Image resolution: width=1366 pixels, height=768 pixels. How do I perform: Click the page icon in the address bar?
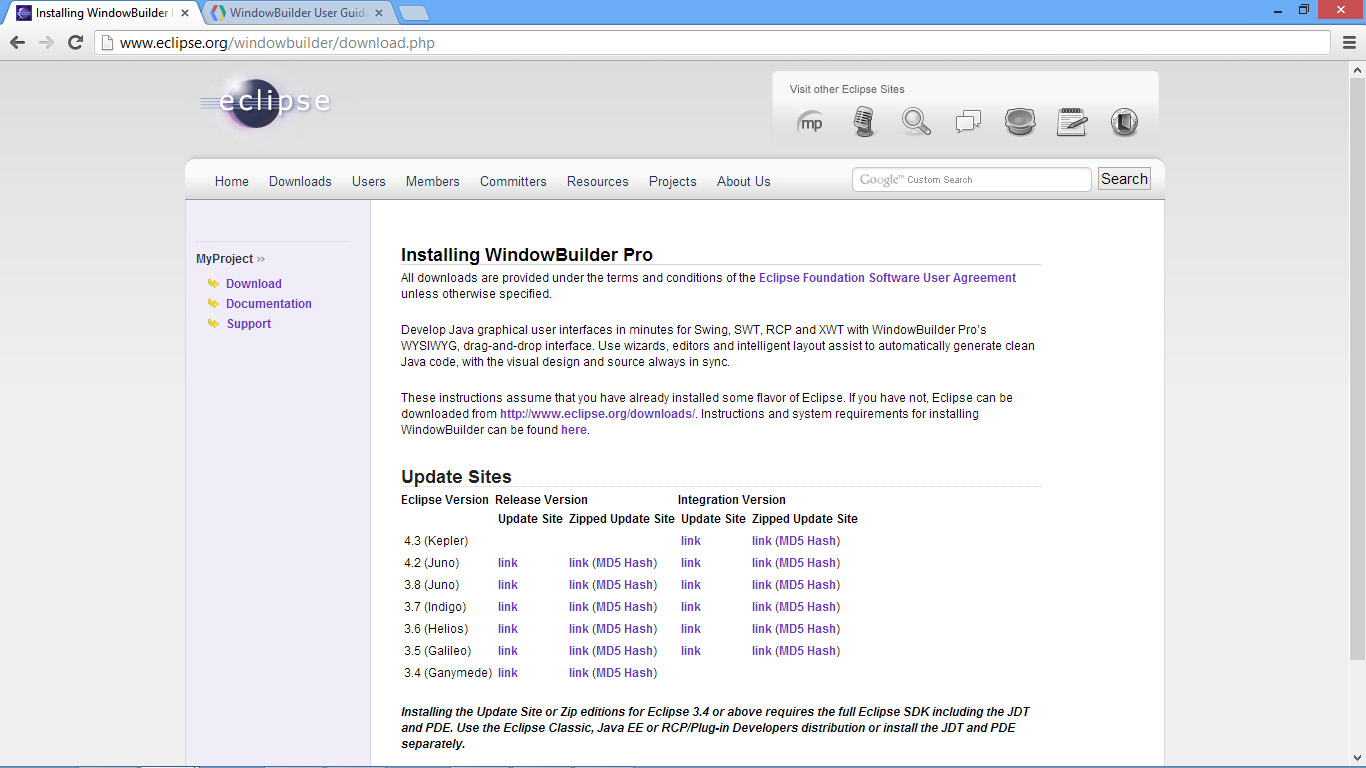coord(106,42)
